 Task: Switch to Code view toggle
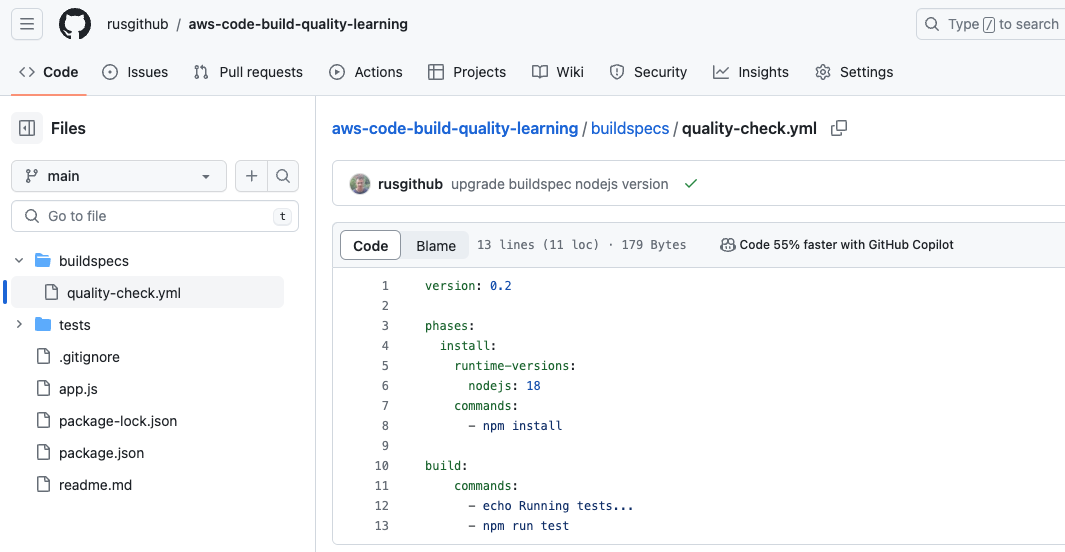tap(370, 246)
